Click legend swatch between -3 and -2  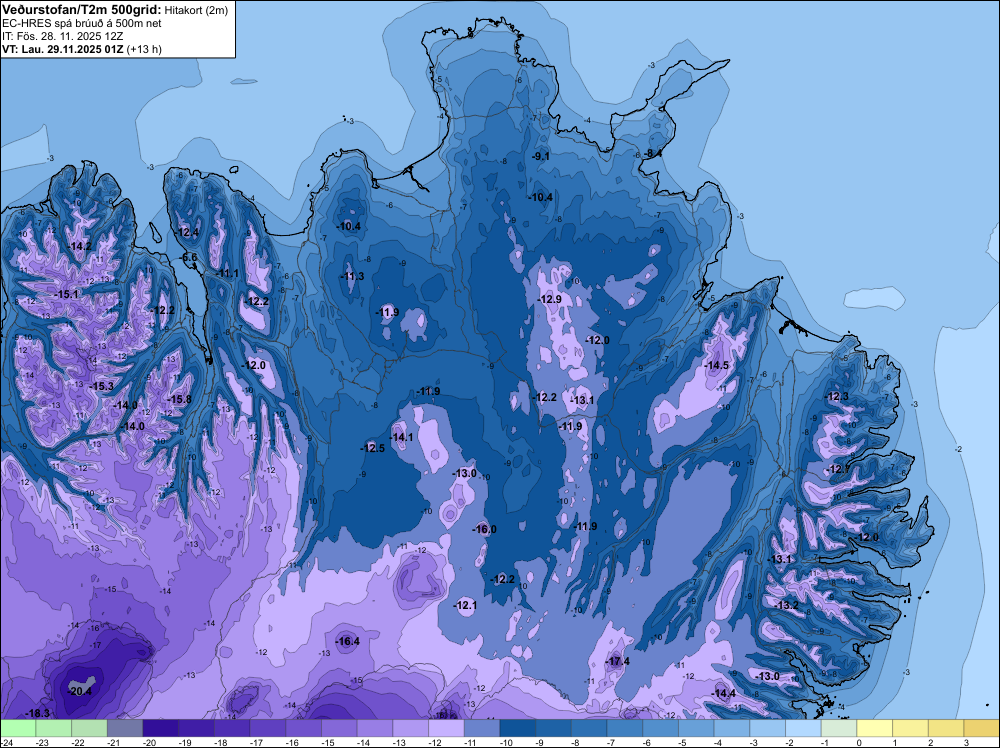pos(767,728)
